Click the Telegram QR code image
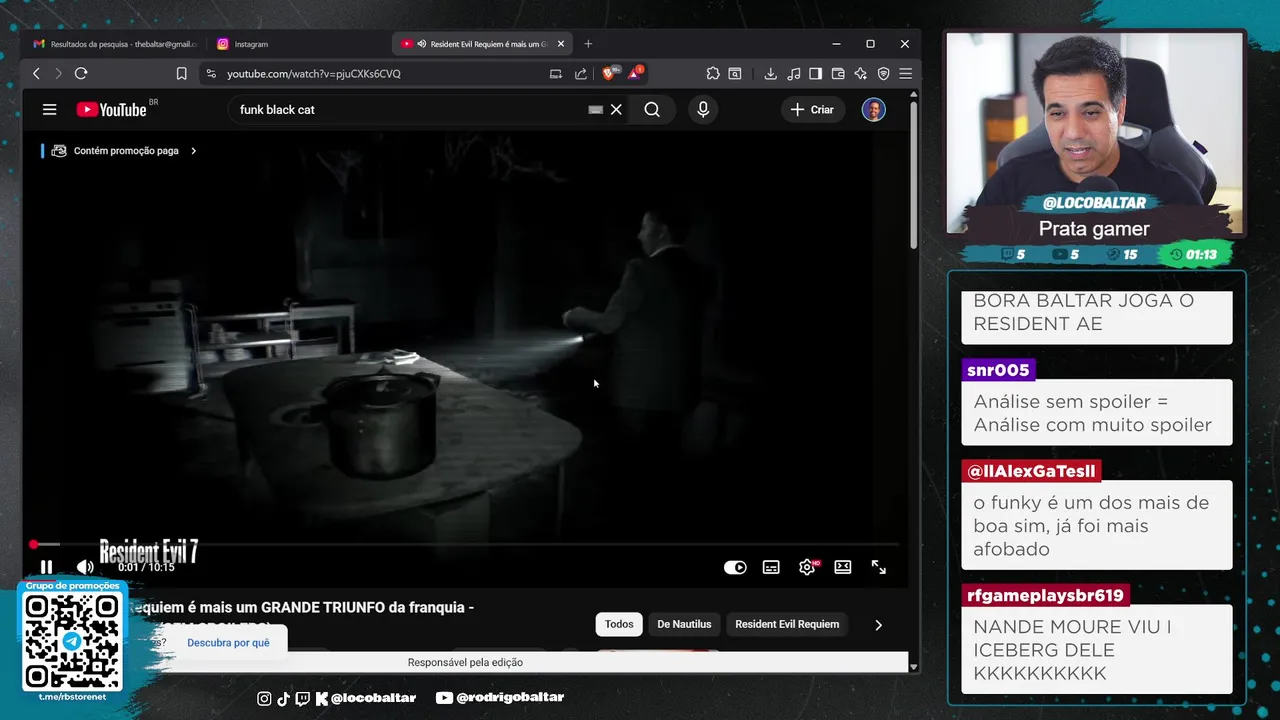The height and width of the screenshot is (720, 1280). coord(72,641)
